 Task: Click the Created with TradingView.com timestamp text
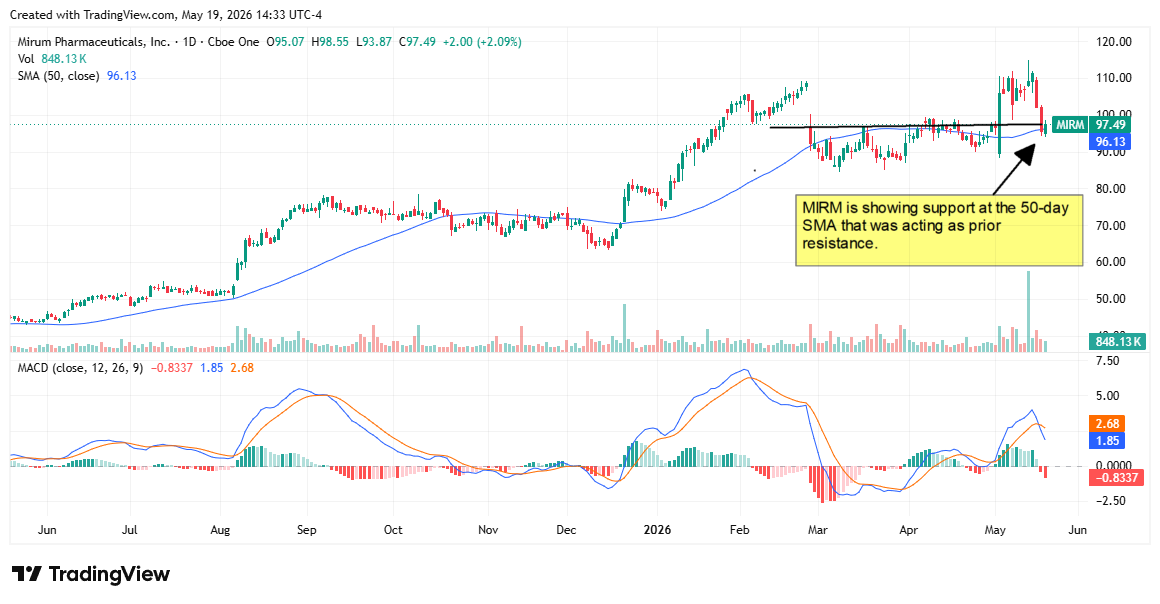(x=166, y=15)
